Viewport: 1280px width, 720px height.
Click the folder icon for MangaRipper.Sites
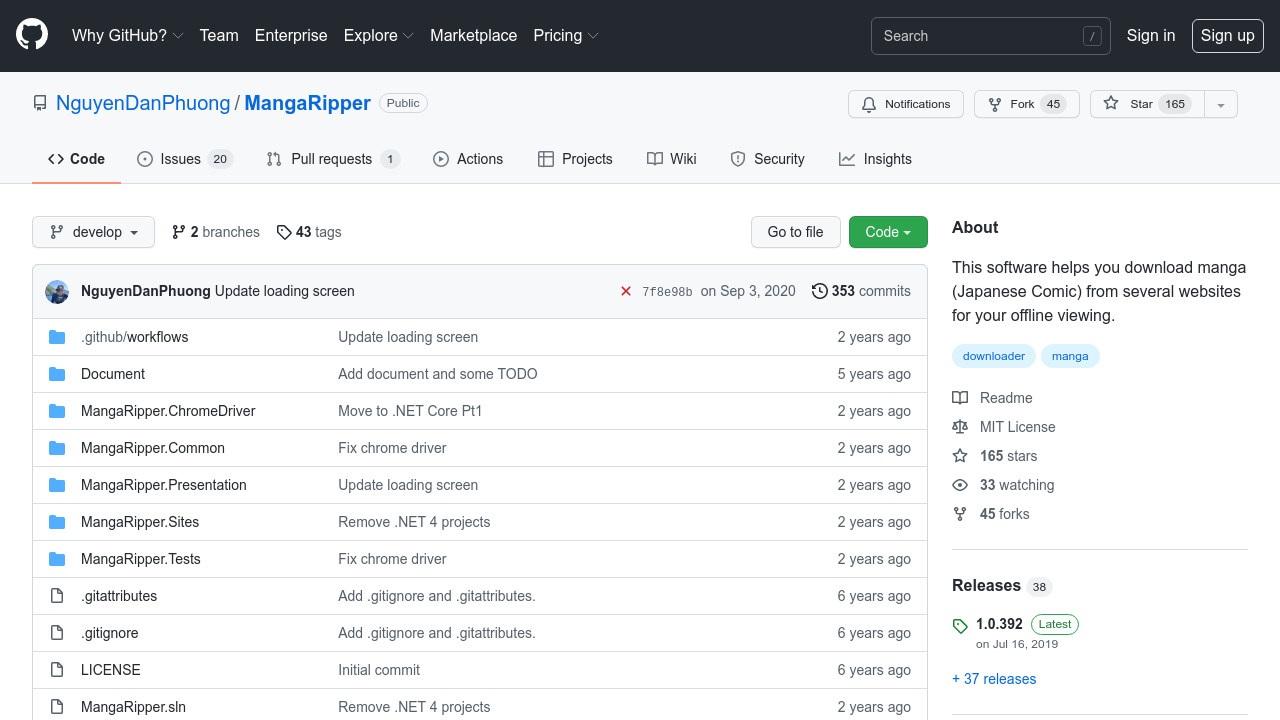tap(57, 522)
